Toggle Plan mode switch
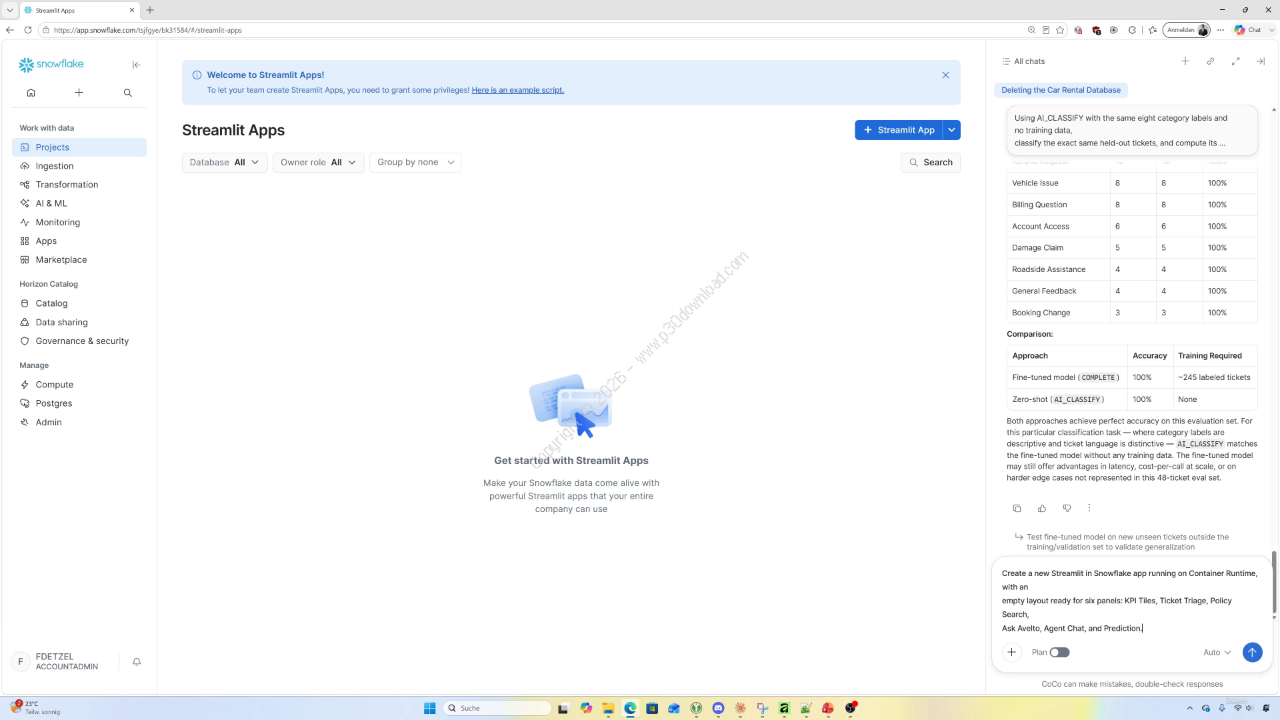Screen dimensions: 1280x720 (x=1059, y=652)
